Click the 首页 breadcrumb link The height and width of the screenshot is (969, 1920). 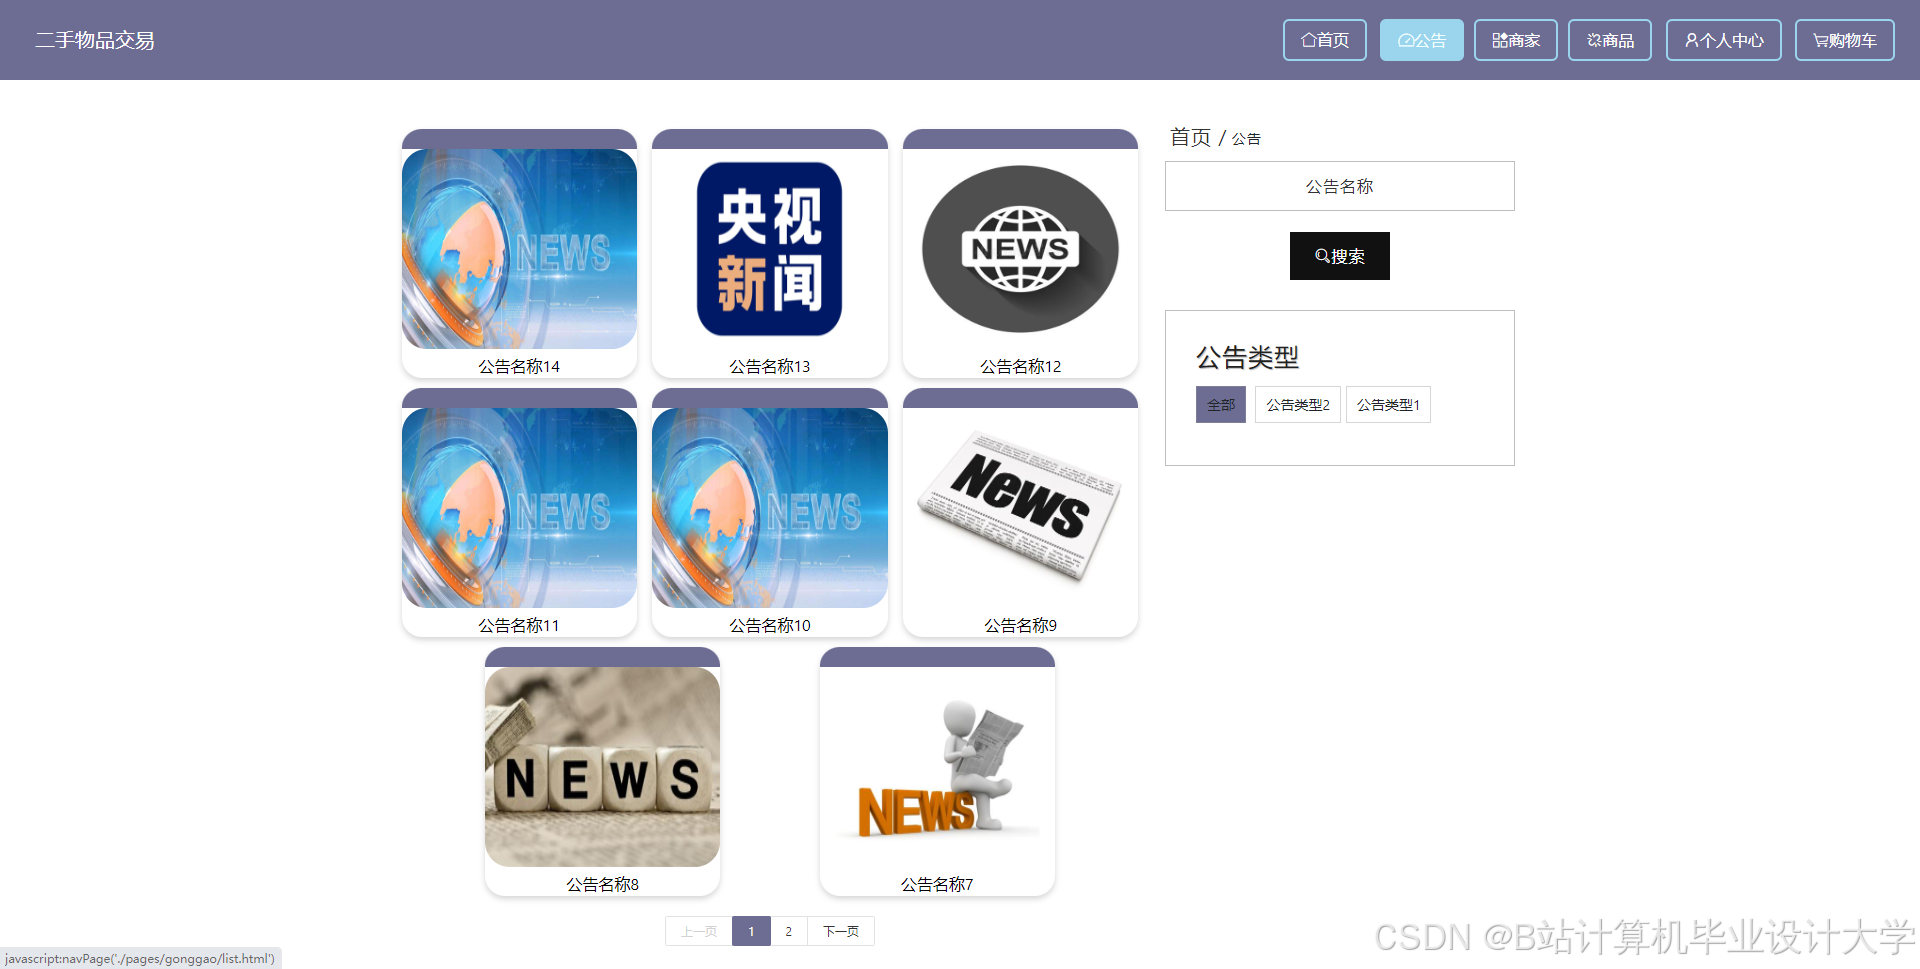[1190, 137]
